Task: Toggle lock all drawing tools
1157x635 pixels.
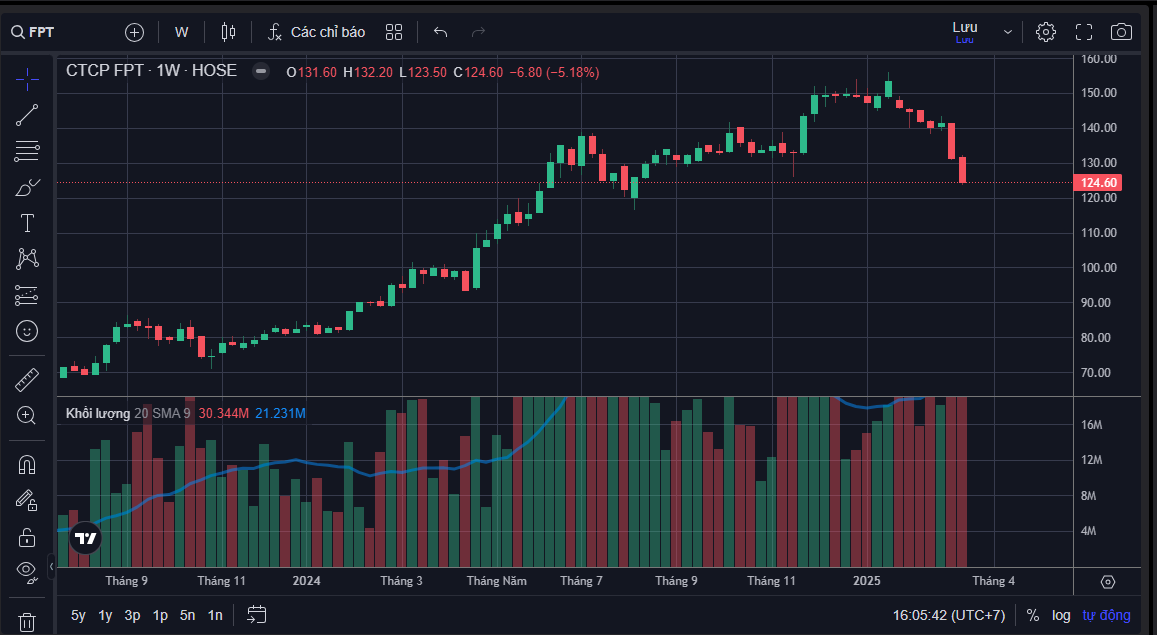Action: click(27, 536)
